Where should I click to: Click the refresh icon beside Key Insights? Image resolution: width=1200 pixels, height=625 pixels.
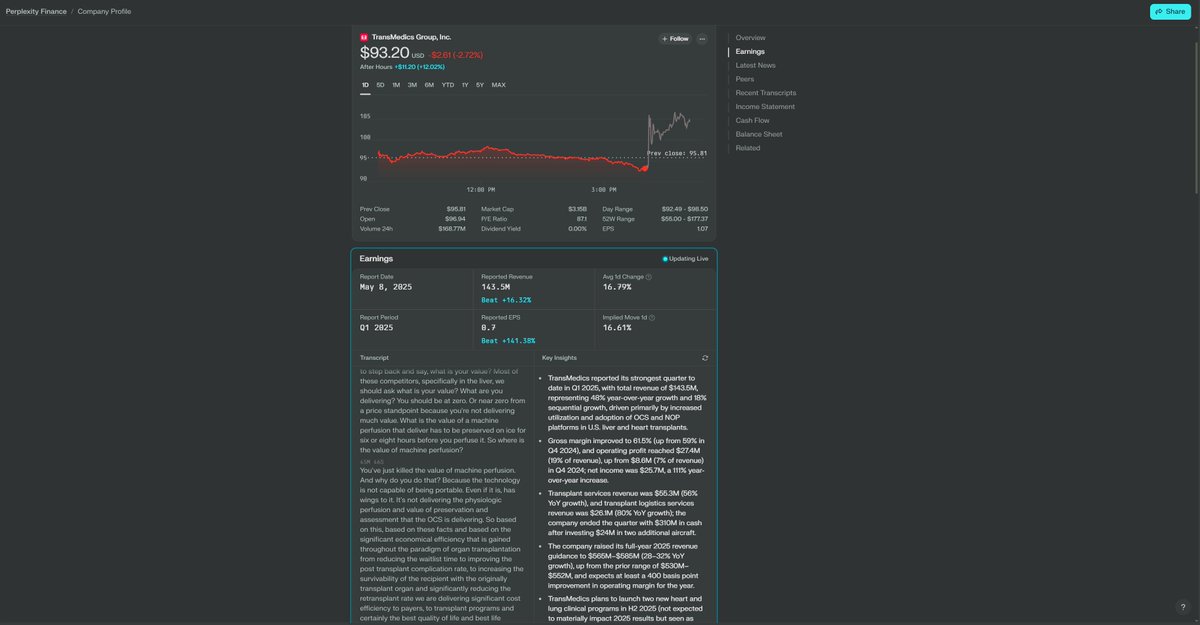[705, 357]
